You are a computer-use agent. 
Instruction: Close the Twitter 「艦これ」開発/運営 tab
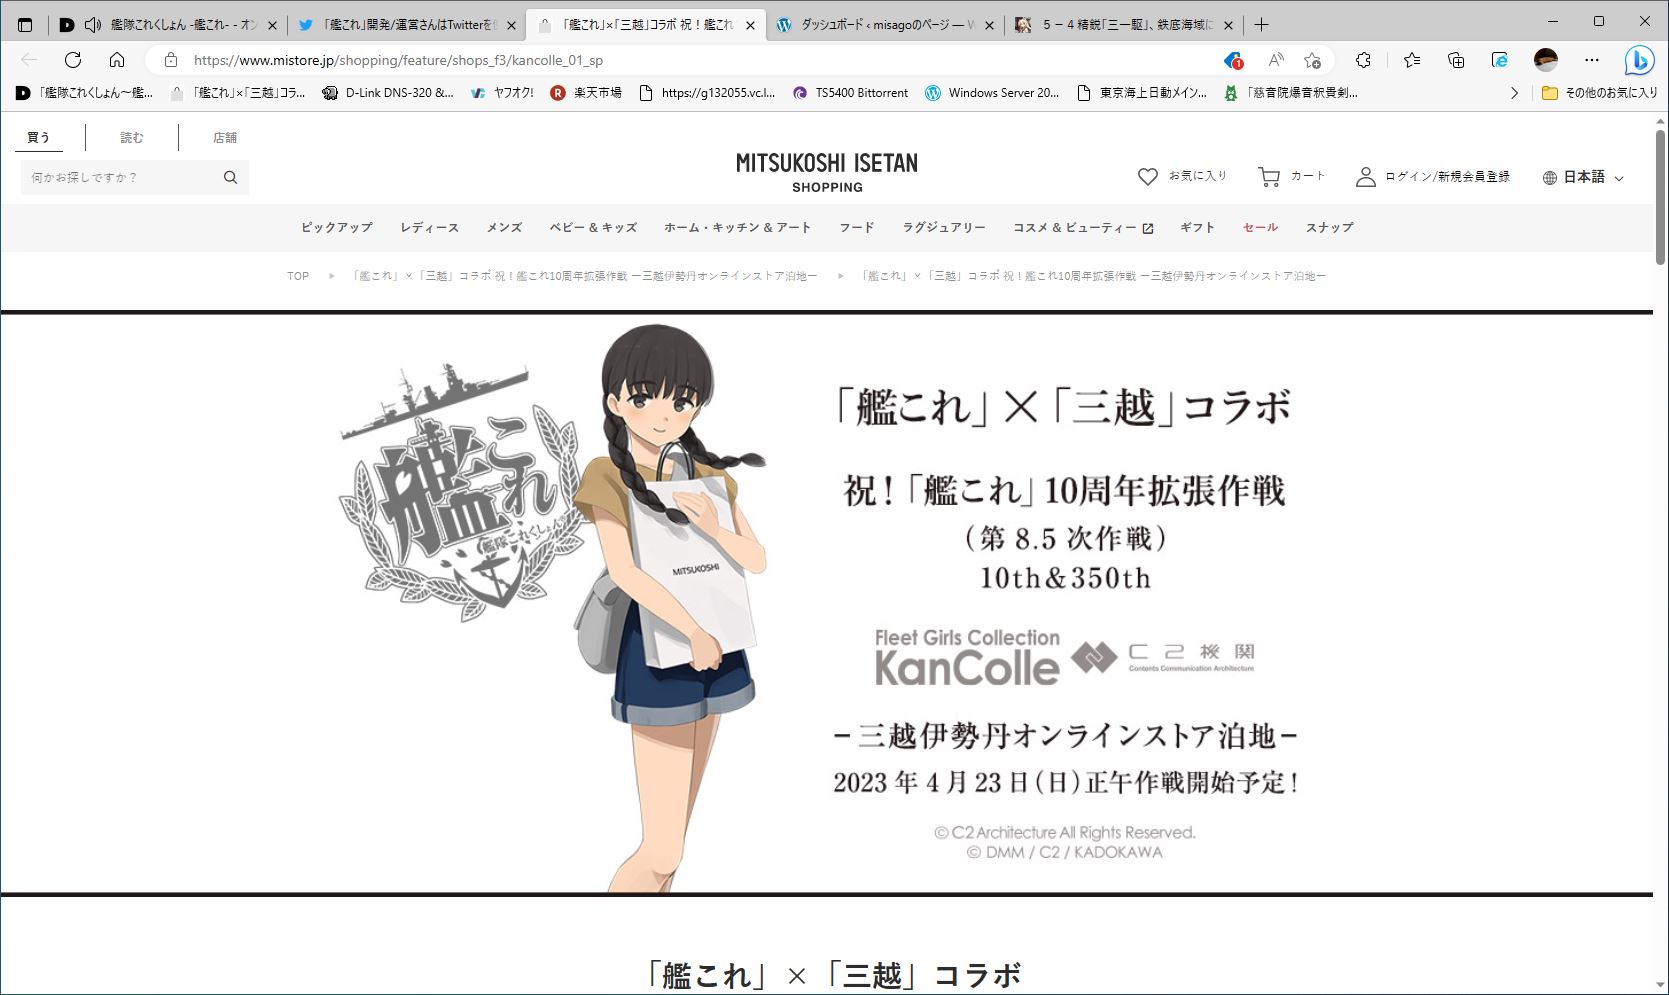[x=511, y=26]
